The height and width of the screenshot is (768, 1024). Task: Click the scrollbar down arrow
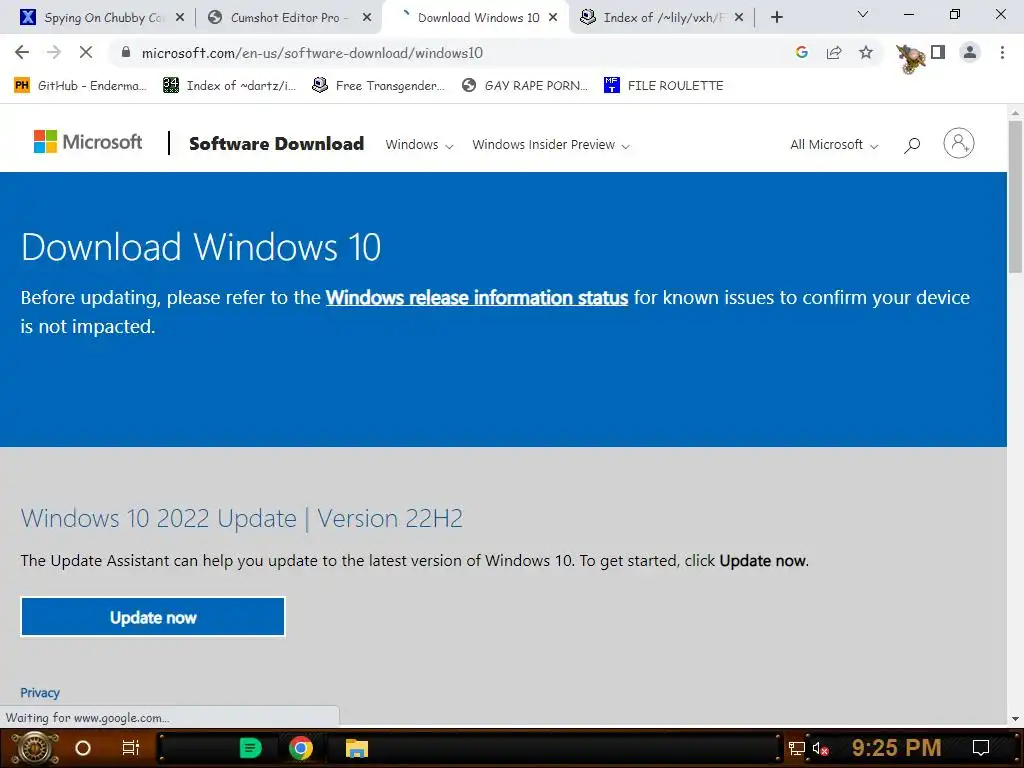click(1016, 718)
